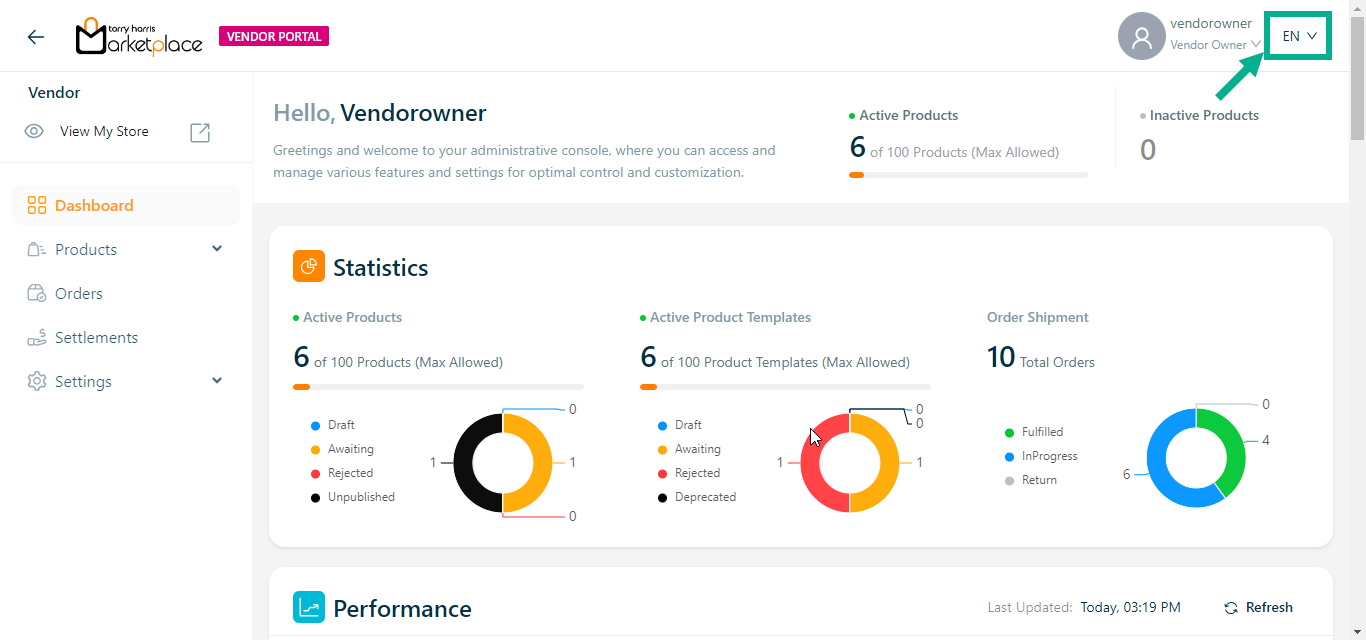Click the user avatar icon
Image resolution: width=1366 pixels, height=640 pixels.
1141,37
